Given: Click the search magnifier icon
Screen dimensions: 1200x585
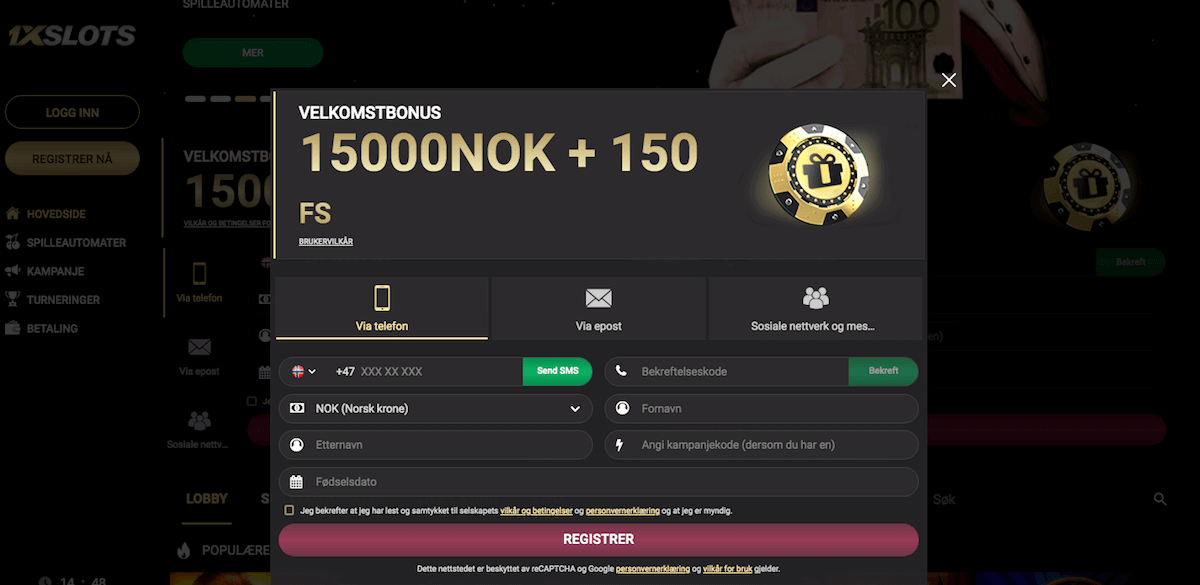Looking at the screenshot, I should (1160, 499).
